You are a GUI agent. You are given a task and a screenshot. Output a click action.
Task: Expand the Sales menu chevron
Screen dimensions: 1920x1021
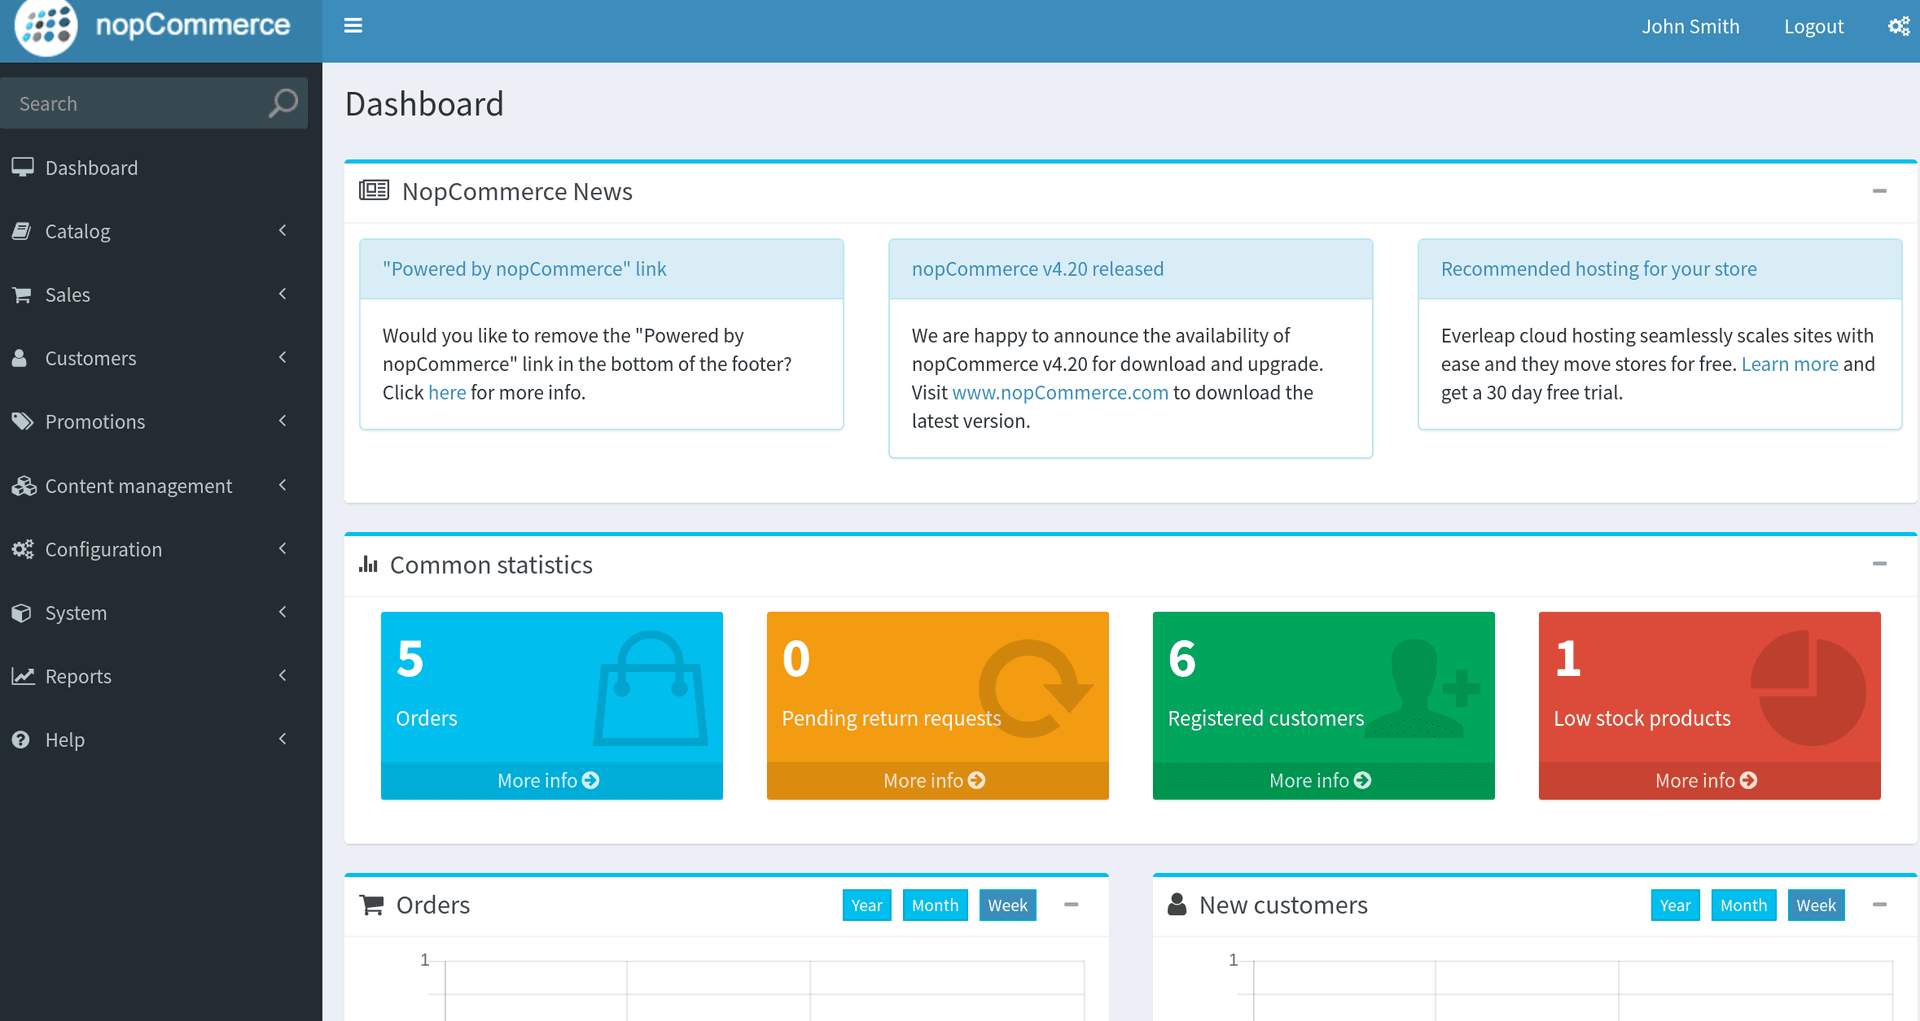tap(282, 294)
